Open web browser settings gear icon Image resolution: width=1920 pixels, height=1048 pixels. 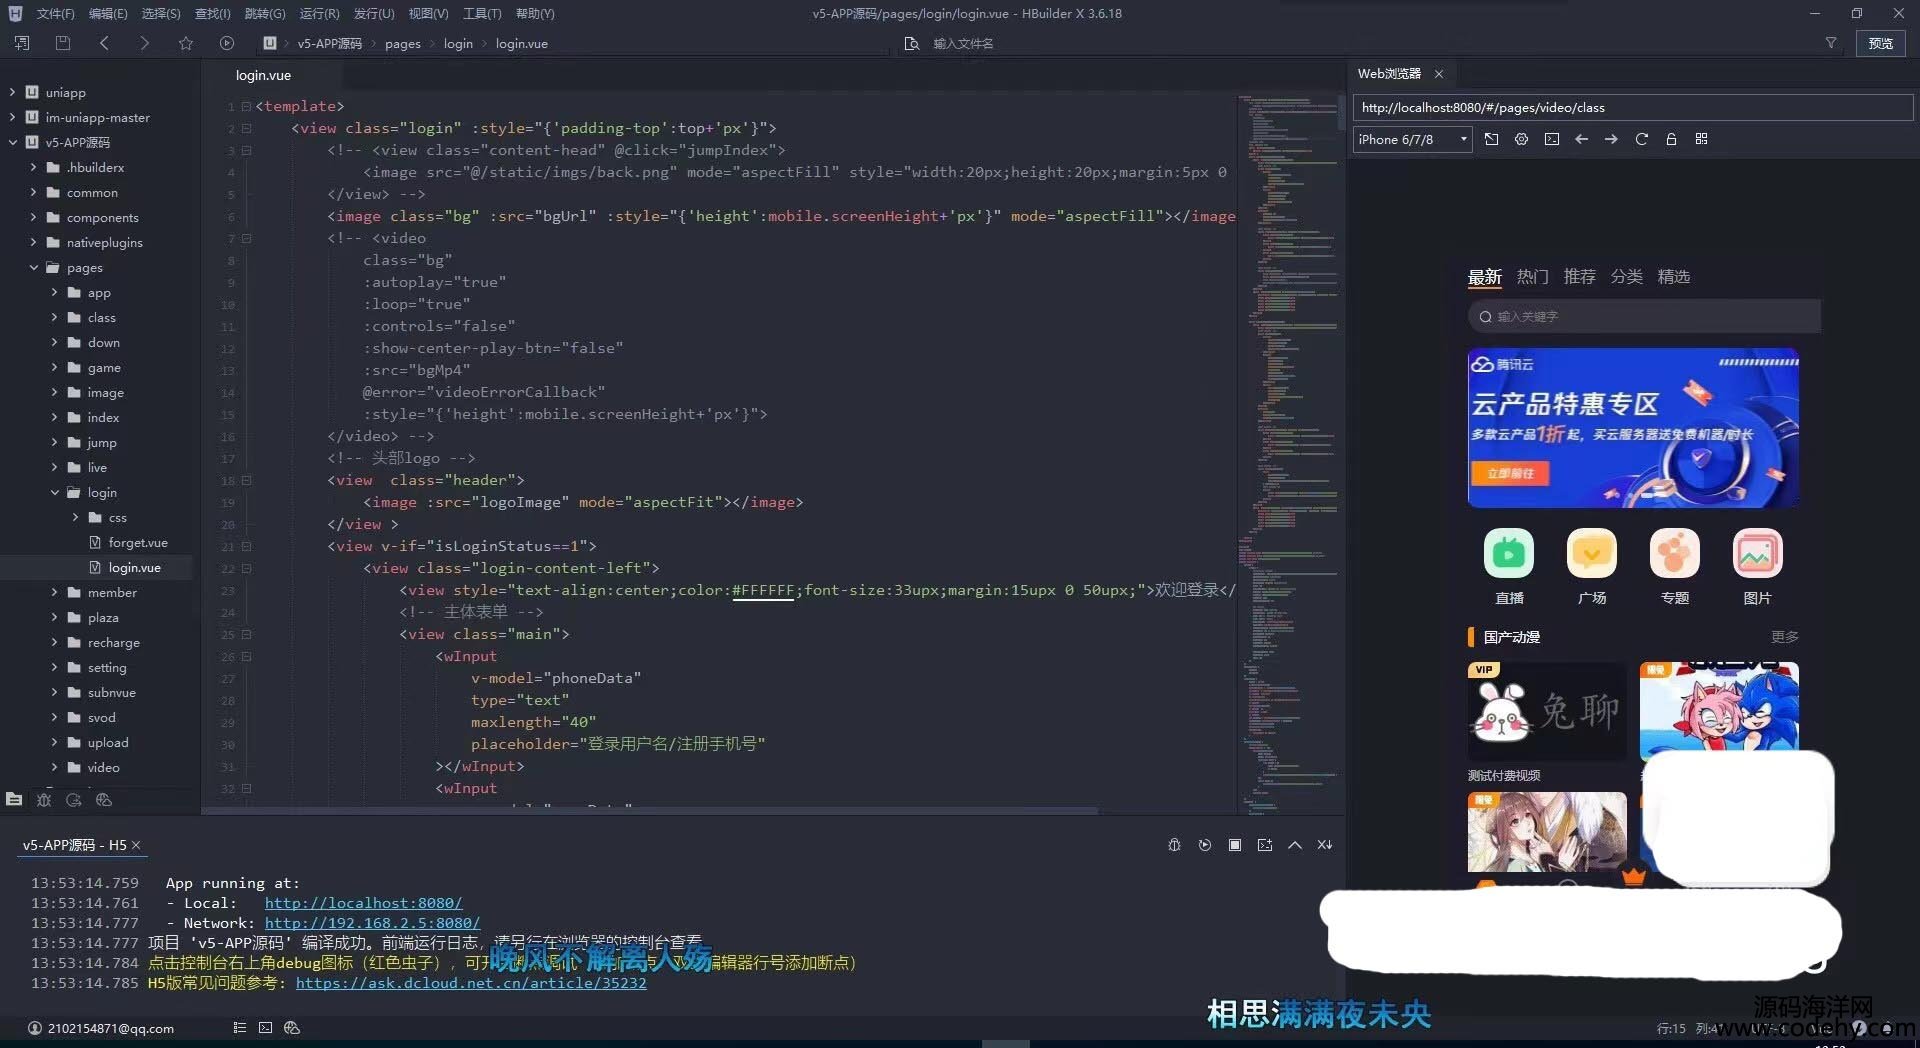tap(1521, 139)
